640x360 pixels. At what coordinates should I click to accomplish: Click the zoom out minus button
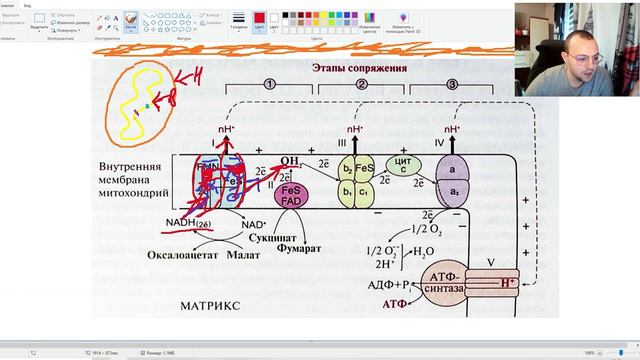pyautogui.click(x=600, y=353)
